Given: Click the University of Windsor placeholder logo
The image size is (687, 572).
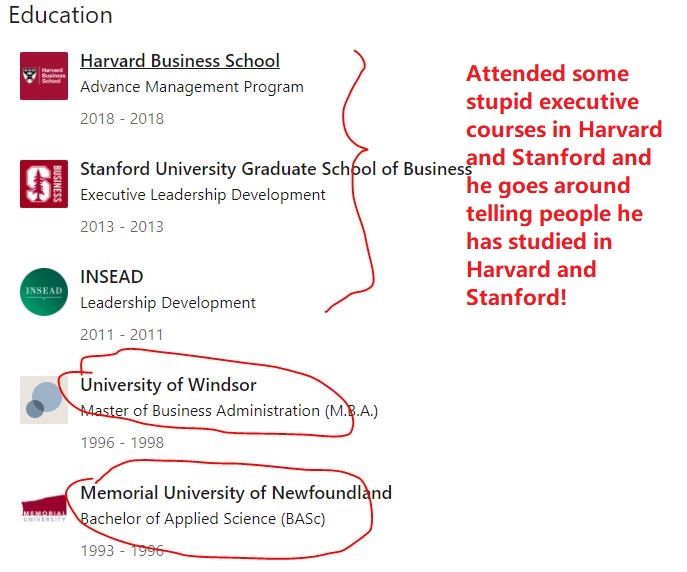Looking at the screenshot, I should tap(44, 400).
